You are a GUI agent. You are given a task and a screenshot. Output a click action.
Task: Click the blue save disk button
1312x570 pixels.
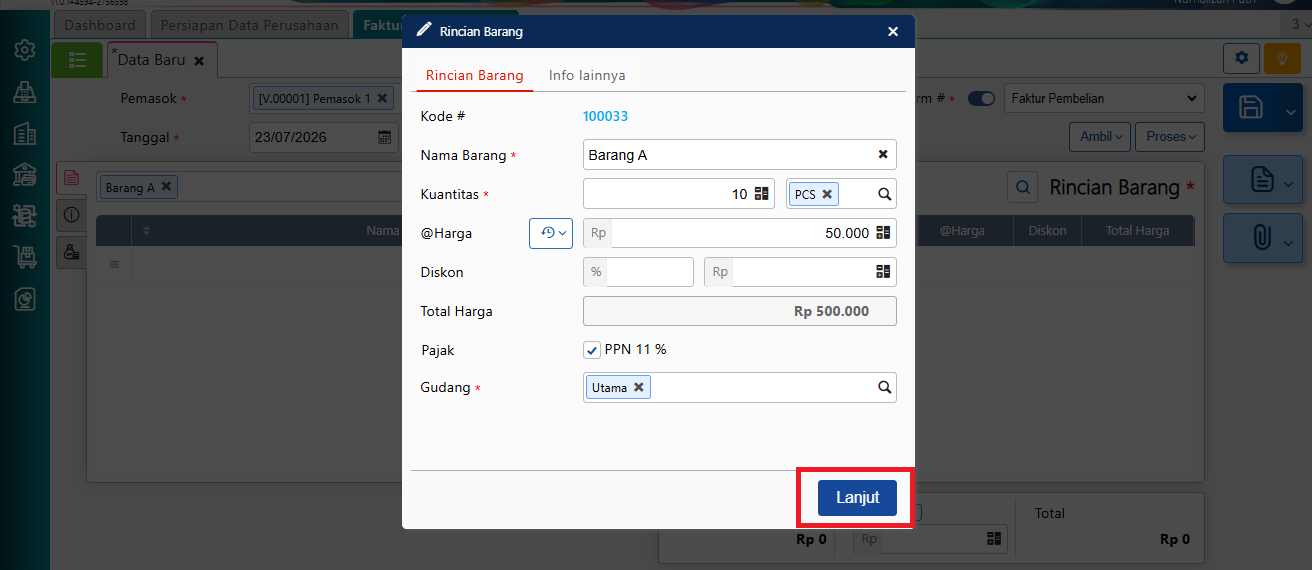pyautogui.click(x=1249, y=108)
